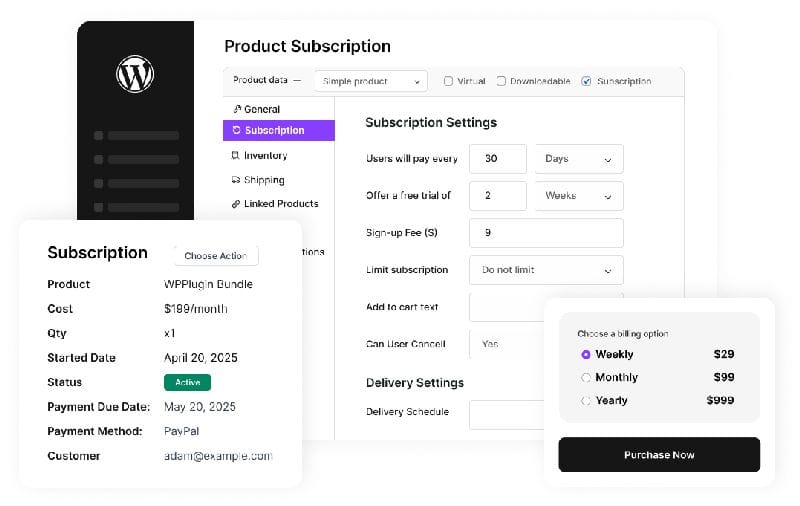Switch to Linked Products tab
800x506 pixels.
tap(279, 204)
